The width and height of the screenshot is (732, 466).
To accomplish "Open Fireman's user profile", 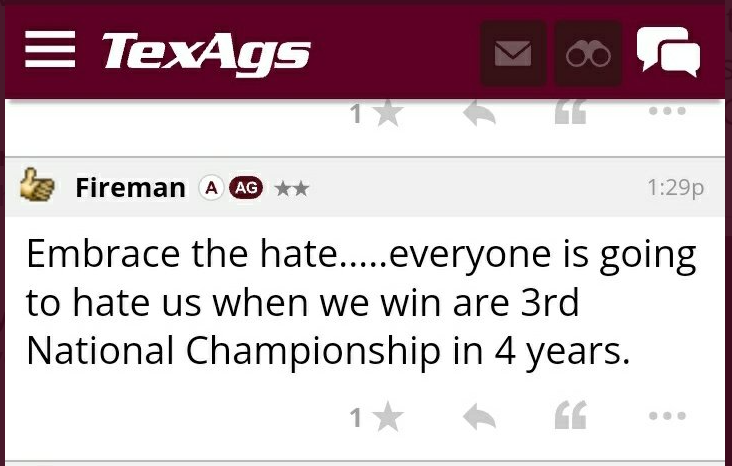I will 130,187.
